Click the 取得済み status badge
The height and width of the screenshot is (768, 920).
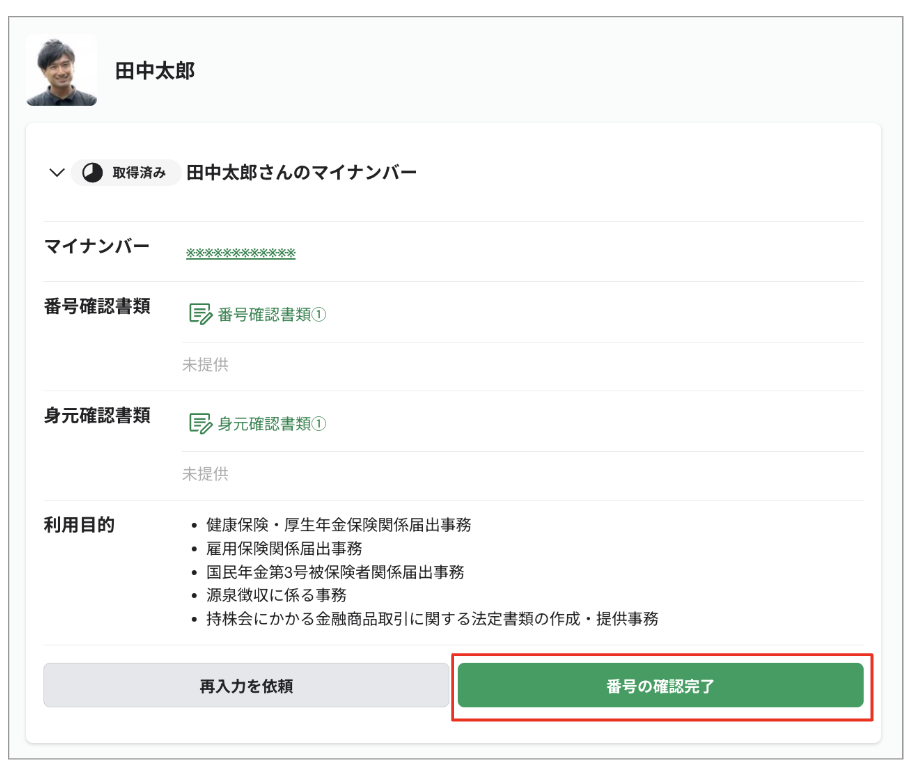125,172
